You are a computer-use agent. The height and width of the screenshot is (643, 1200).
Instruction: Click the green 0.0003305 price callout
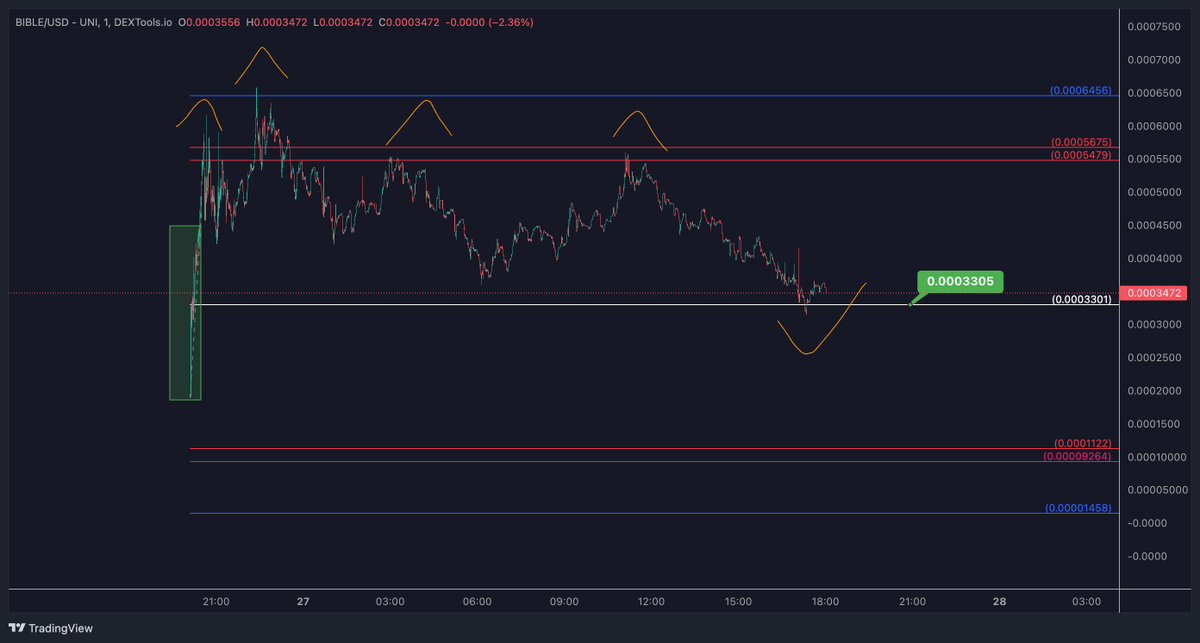[959, 282]
